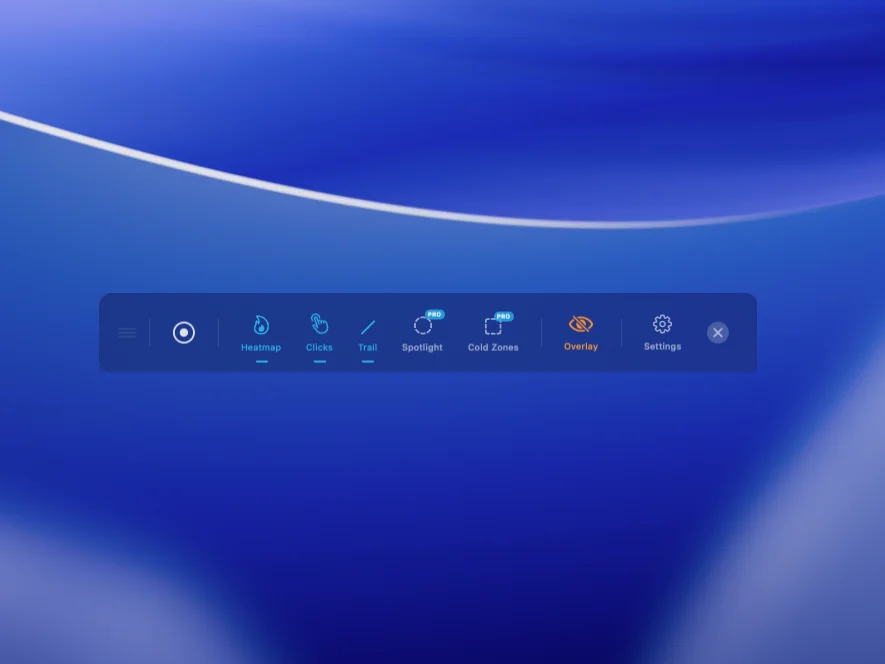Toggle the Overlay crossed-eye visibility icon
The image size is (885, 664).
(581, 324)
